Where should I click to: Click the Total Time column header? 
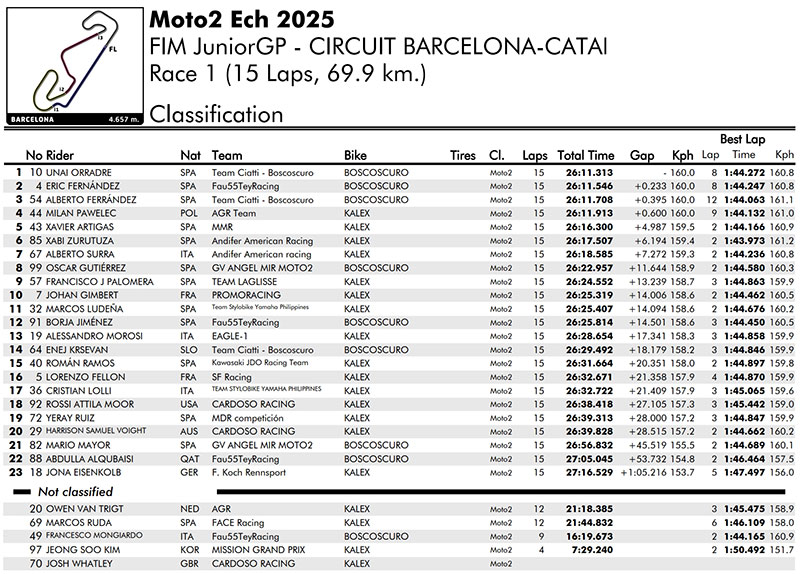586,155
